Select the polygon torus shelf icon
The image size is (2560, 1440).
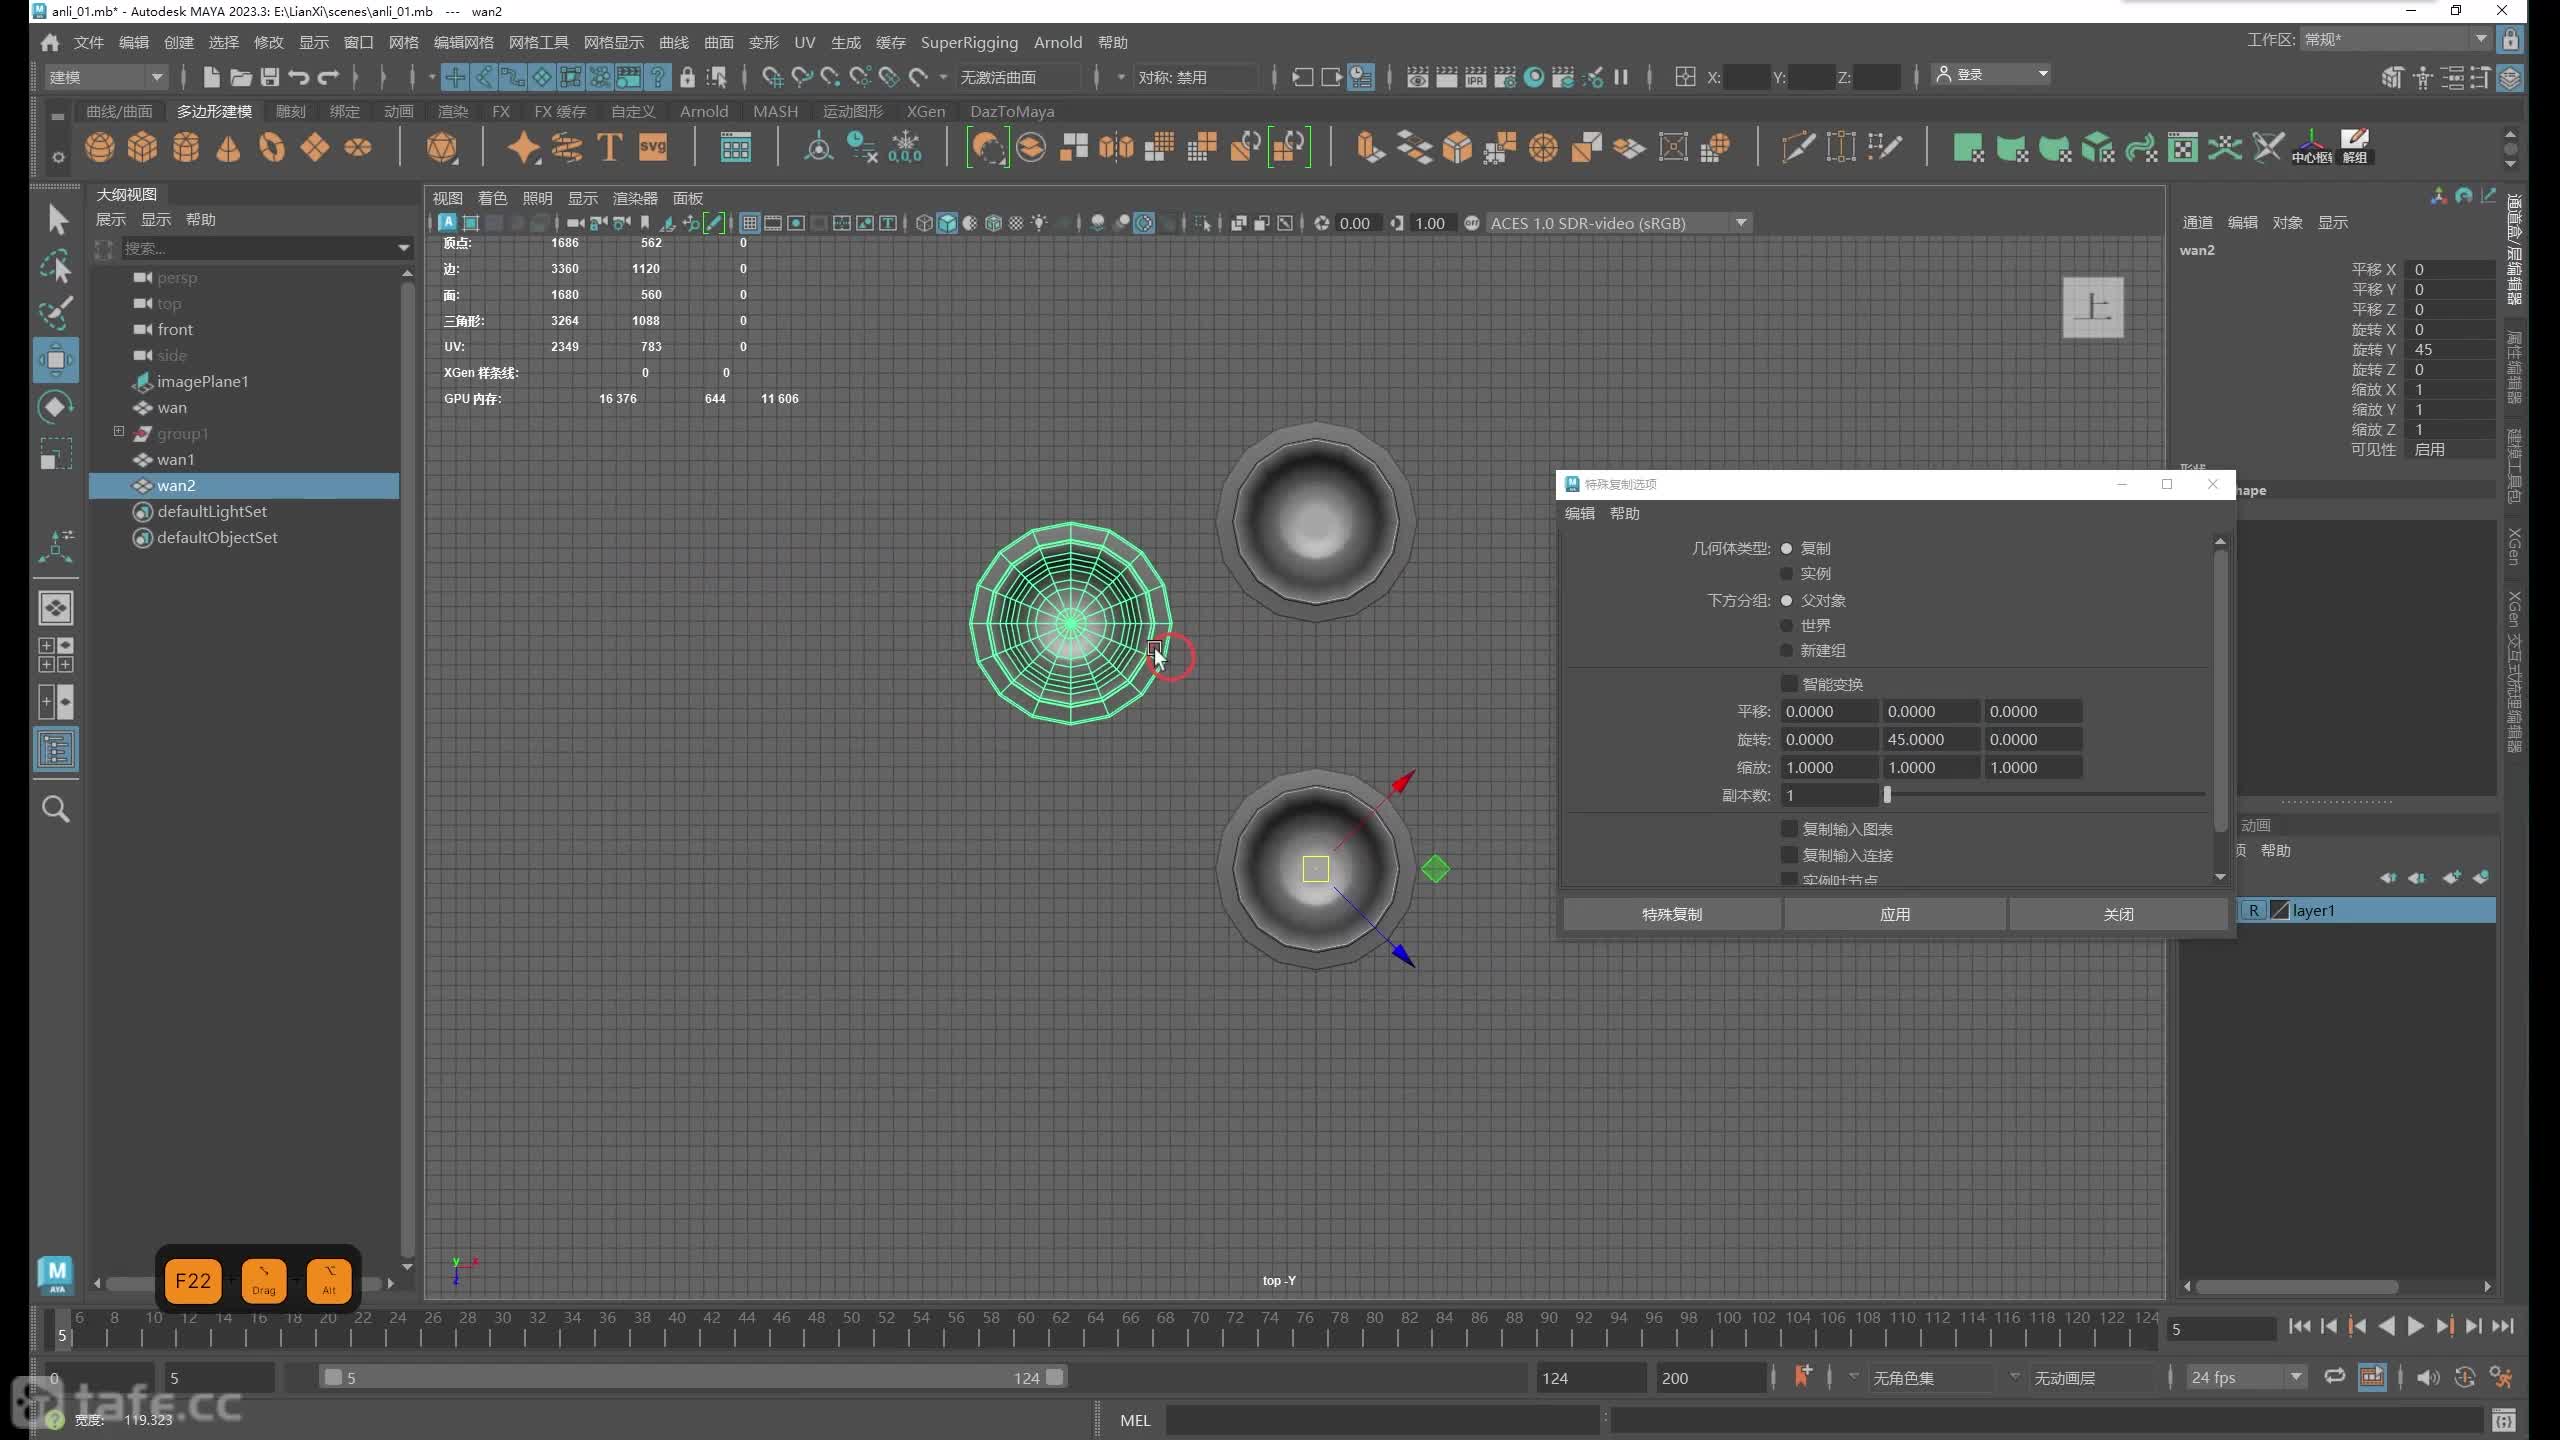tap(271, 148)
